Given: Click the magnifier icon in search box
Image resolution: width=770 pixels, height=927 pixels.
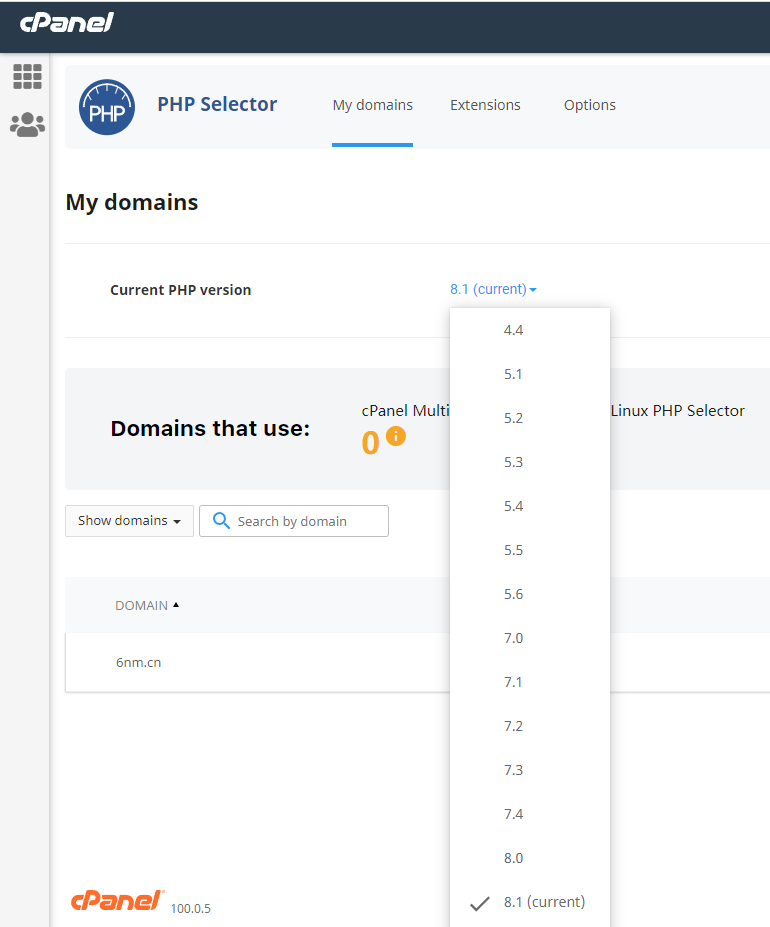Looking at the screenshot, I should click(220, 521).
